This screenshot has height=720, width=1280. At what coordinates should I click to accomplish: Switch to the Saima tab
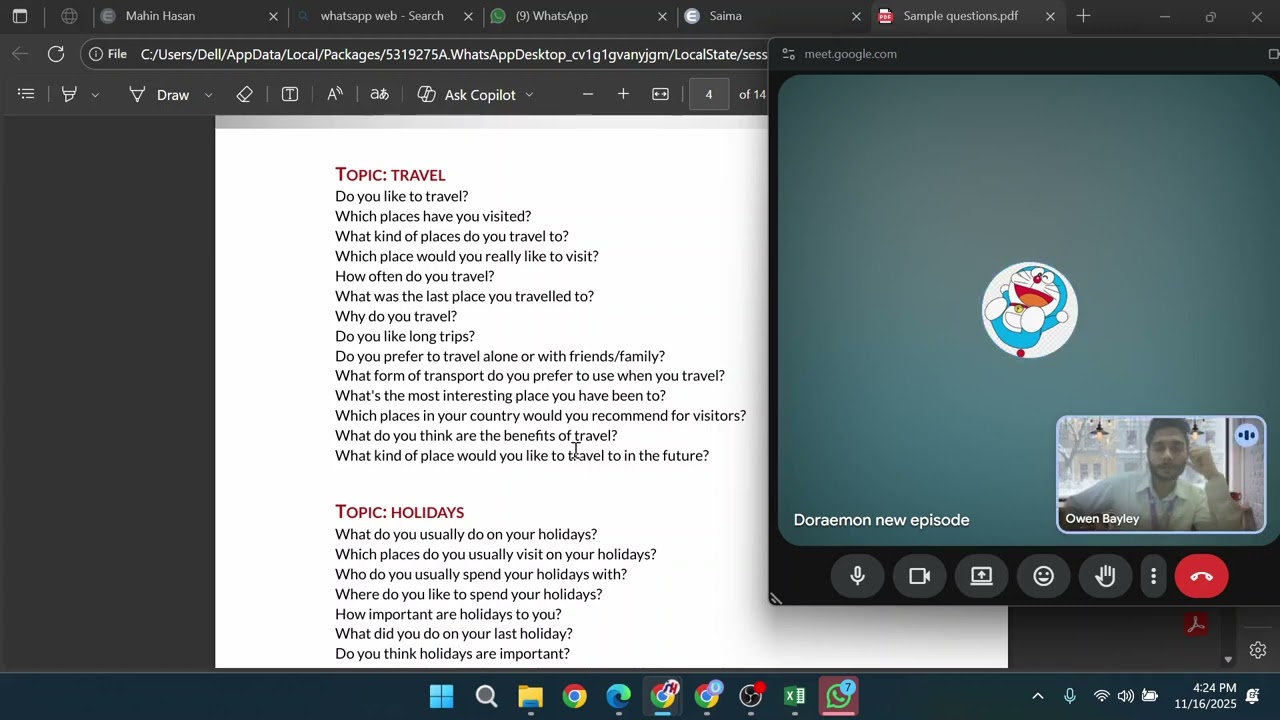point(771,16)
